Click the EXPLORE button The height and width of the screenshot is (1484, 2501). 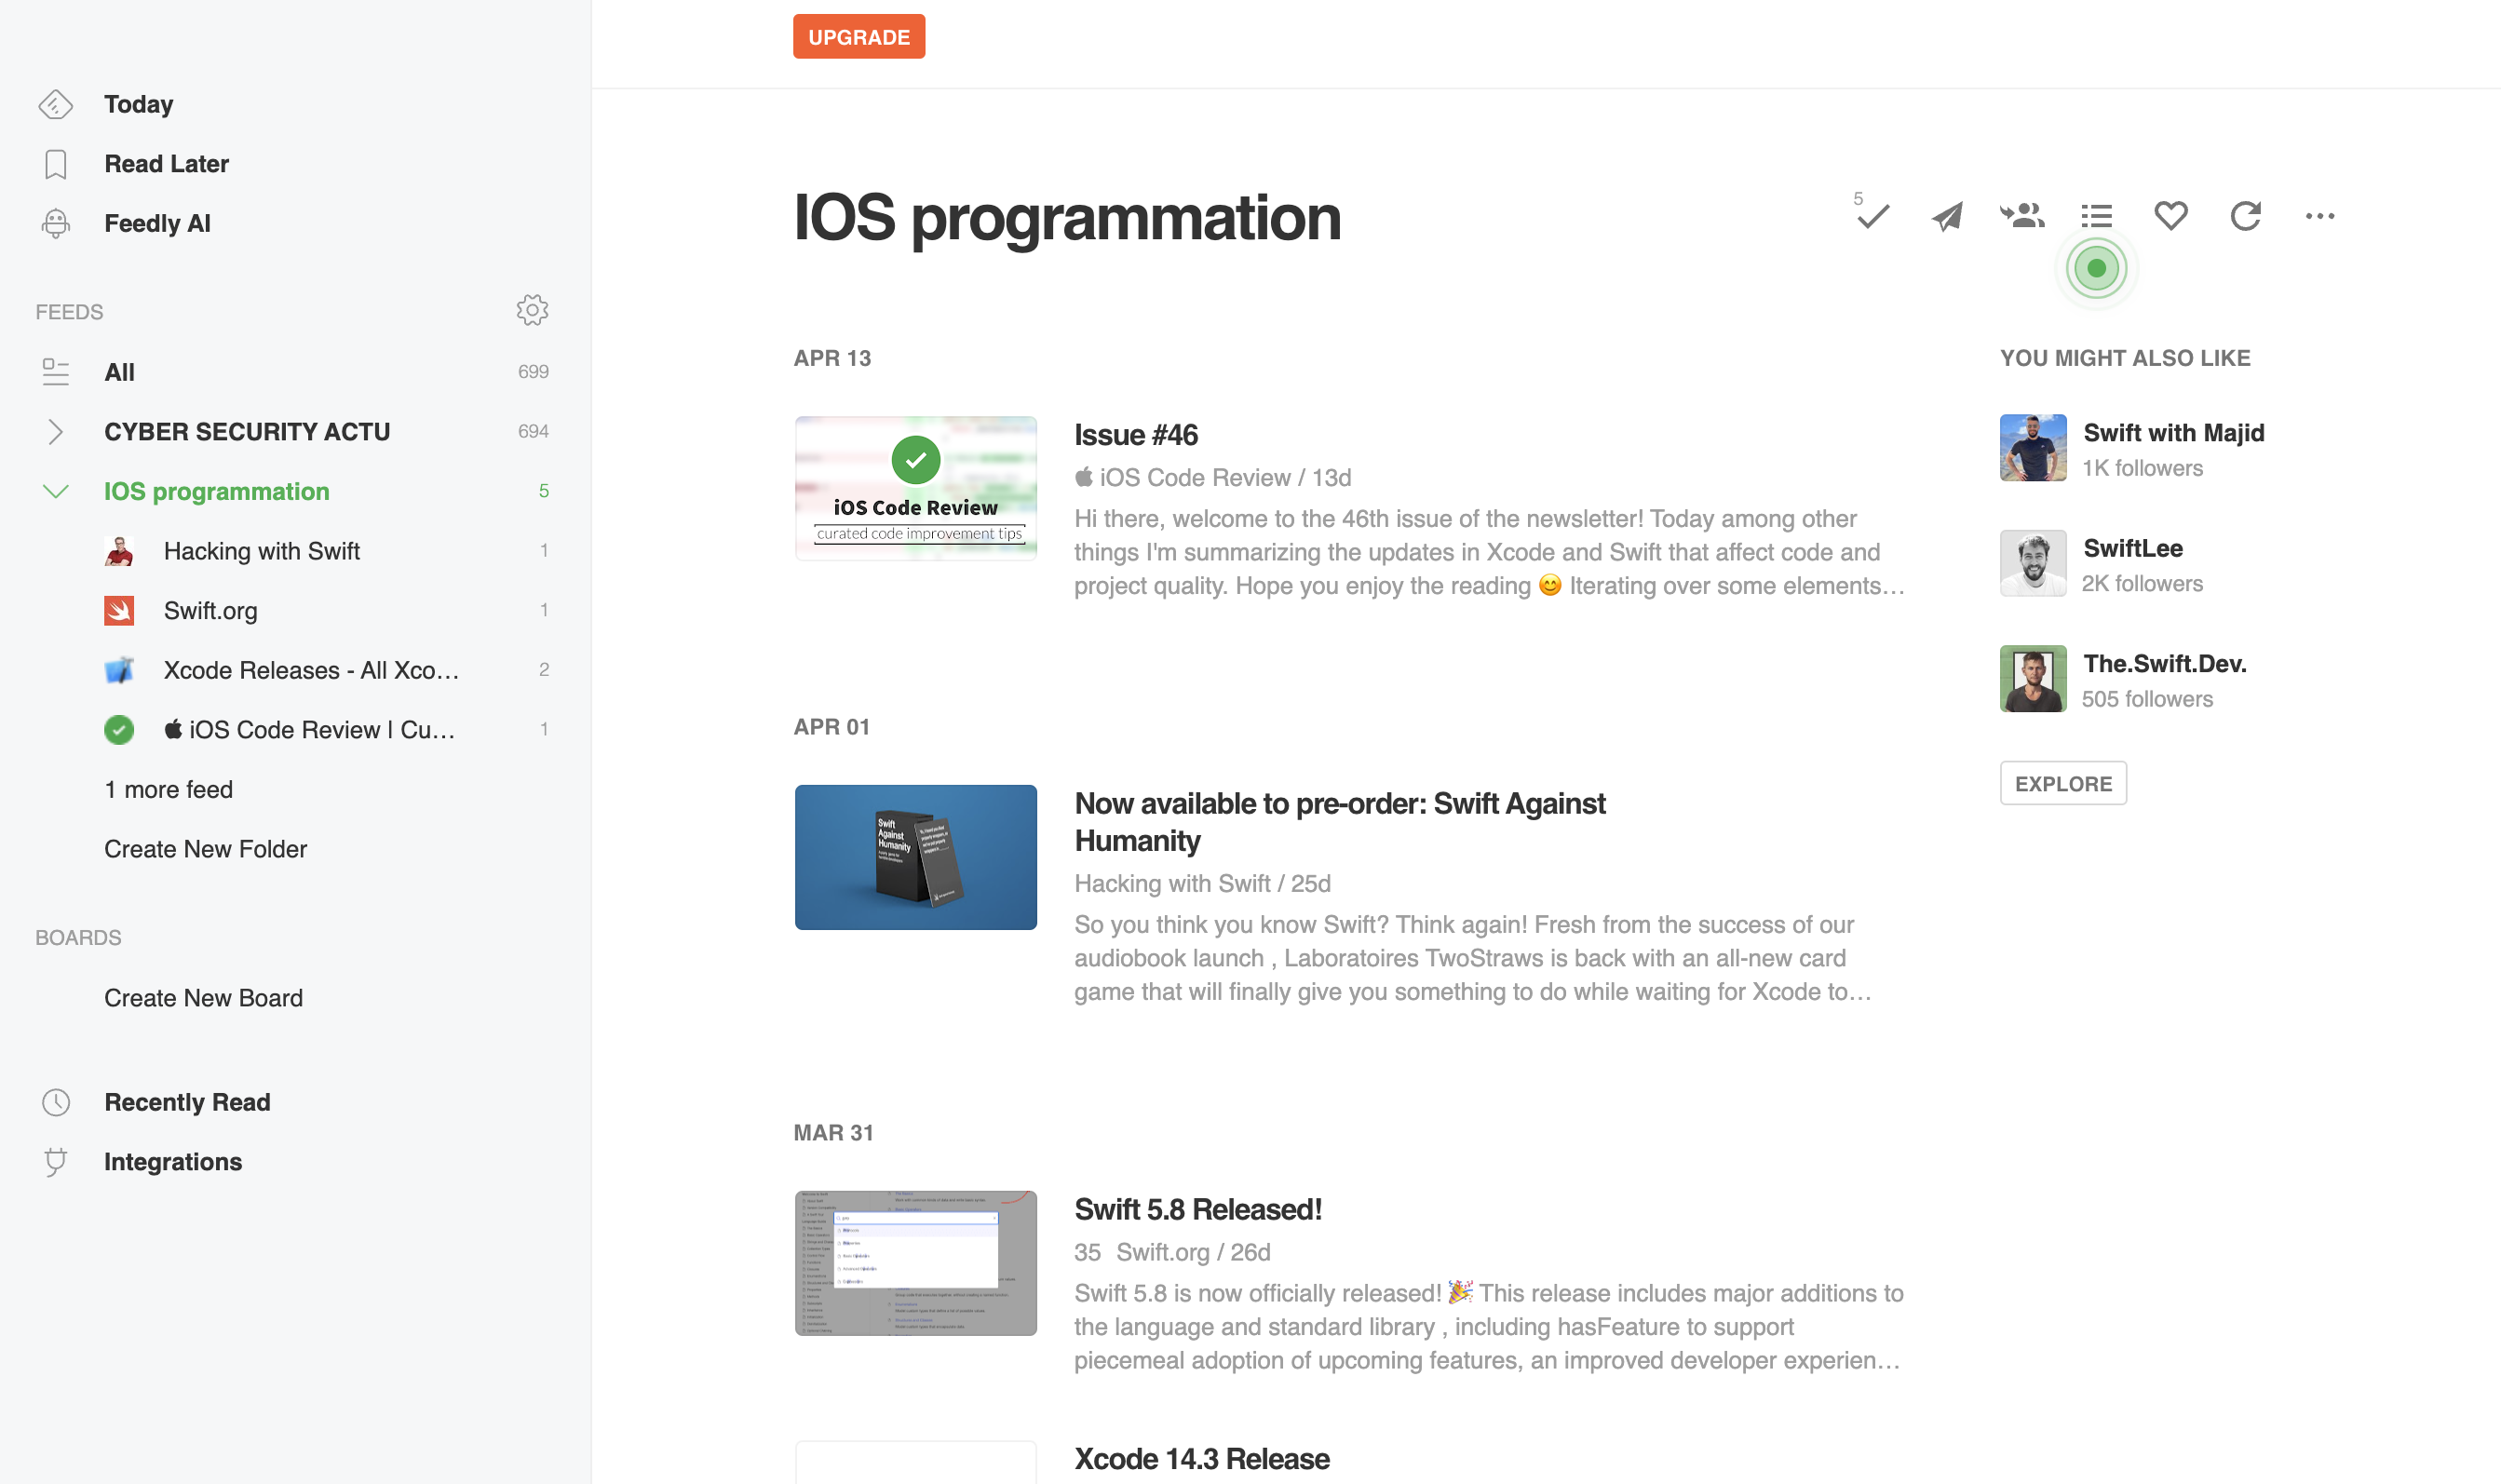click(x=2063, y=783)
